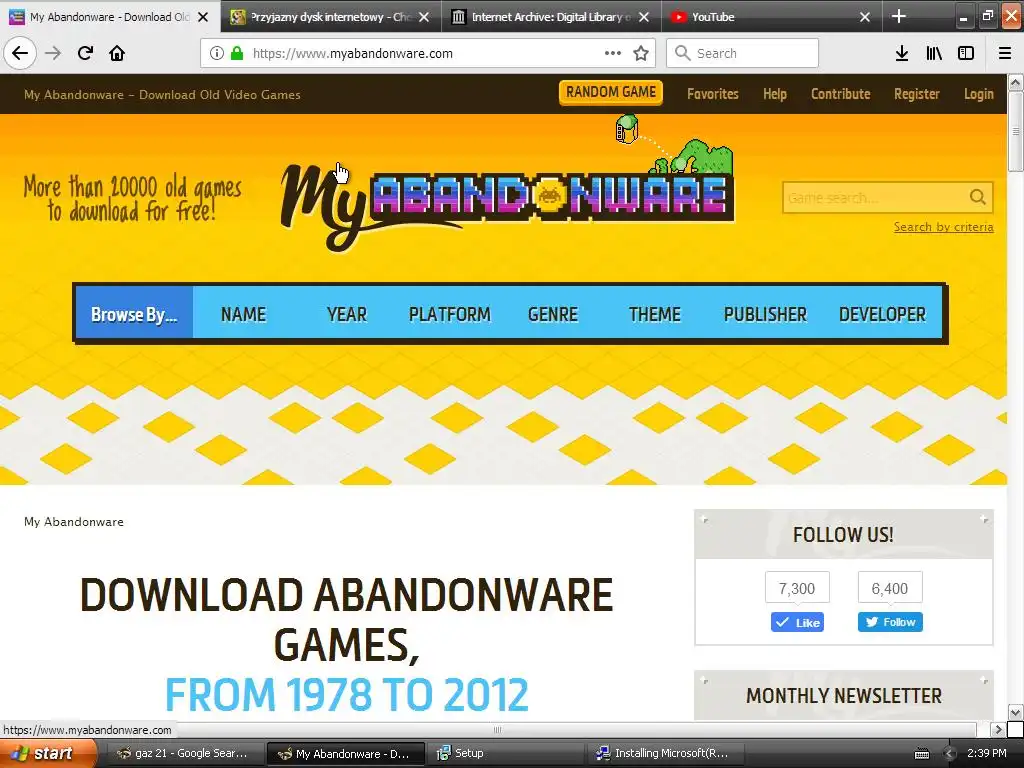Browse games by THEME

pos(654,314)
